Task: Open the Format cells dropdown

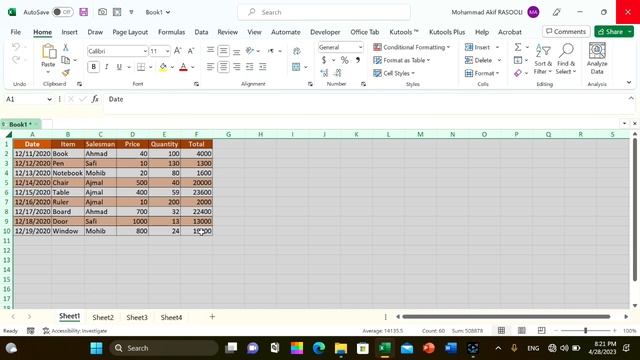Action: (482, 73)
